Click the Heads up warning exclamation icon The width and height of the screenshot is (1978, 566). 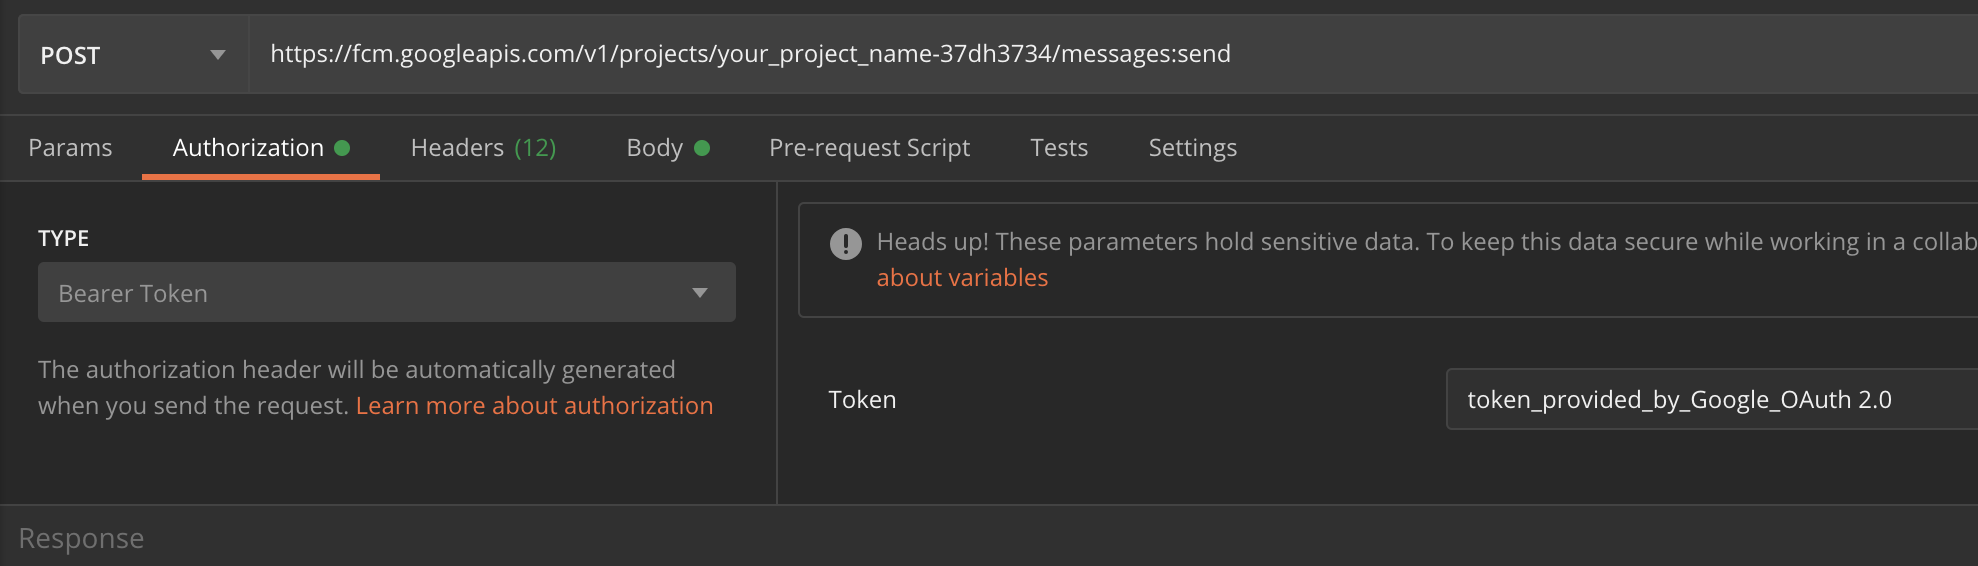coord(845,243)
